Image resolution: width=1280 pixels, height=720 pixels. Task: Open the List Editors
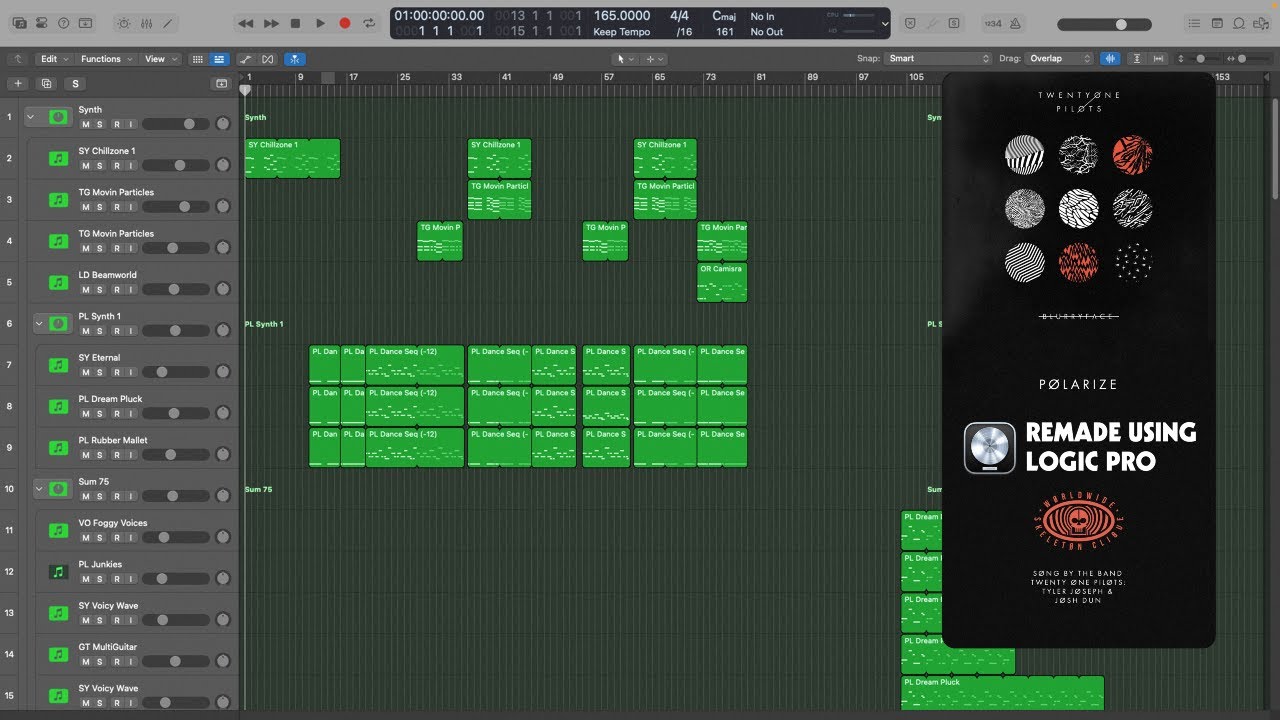[1195, 23]
